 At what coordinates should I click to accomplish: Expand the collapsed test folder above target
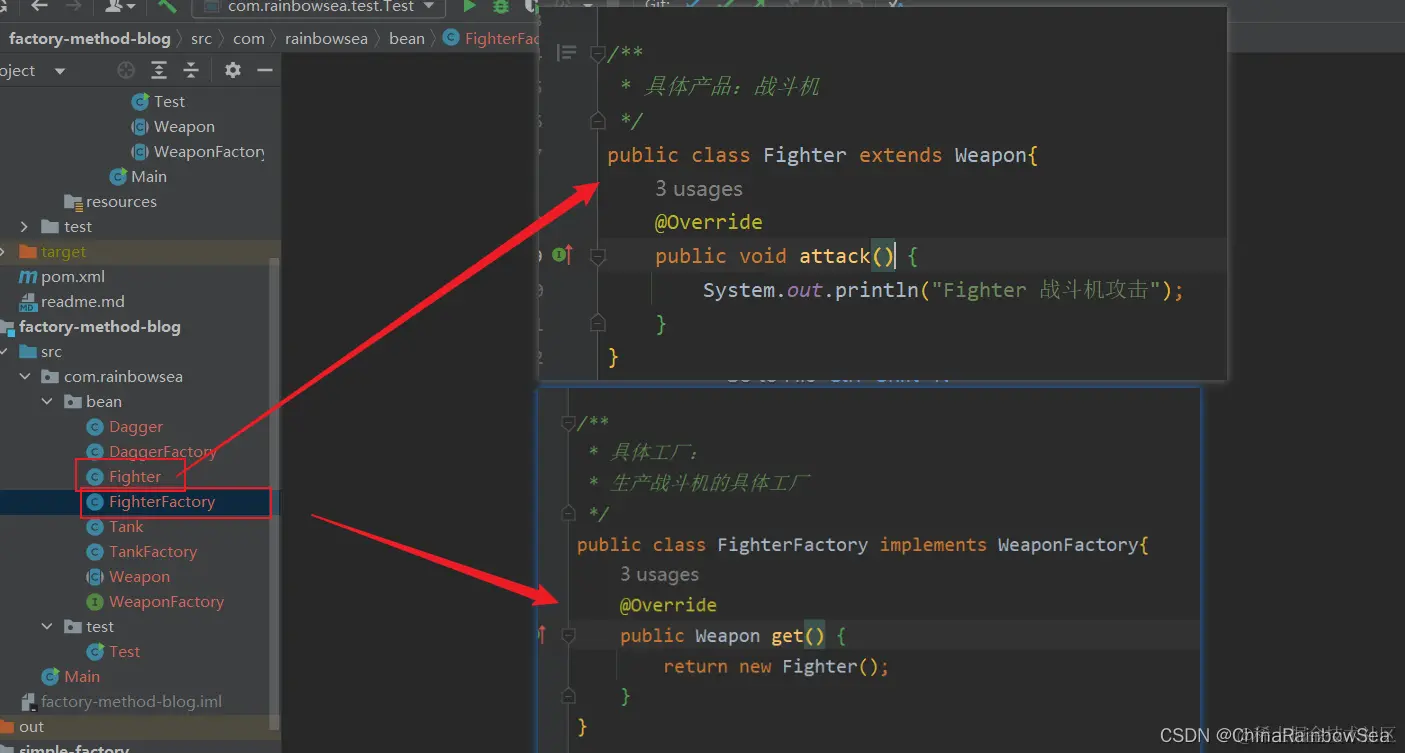[x=24, y=227]
